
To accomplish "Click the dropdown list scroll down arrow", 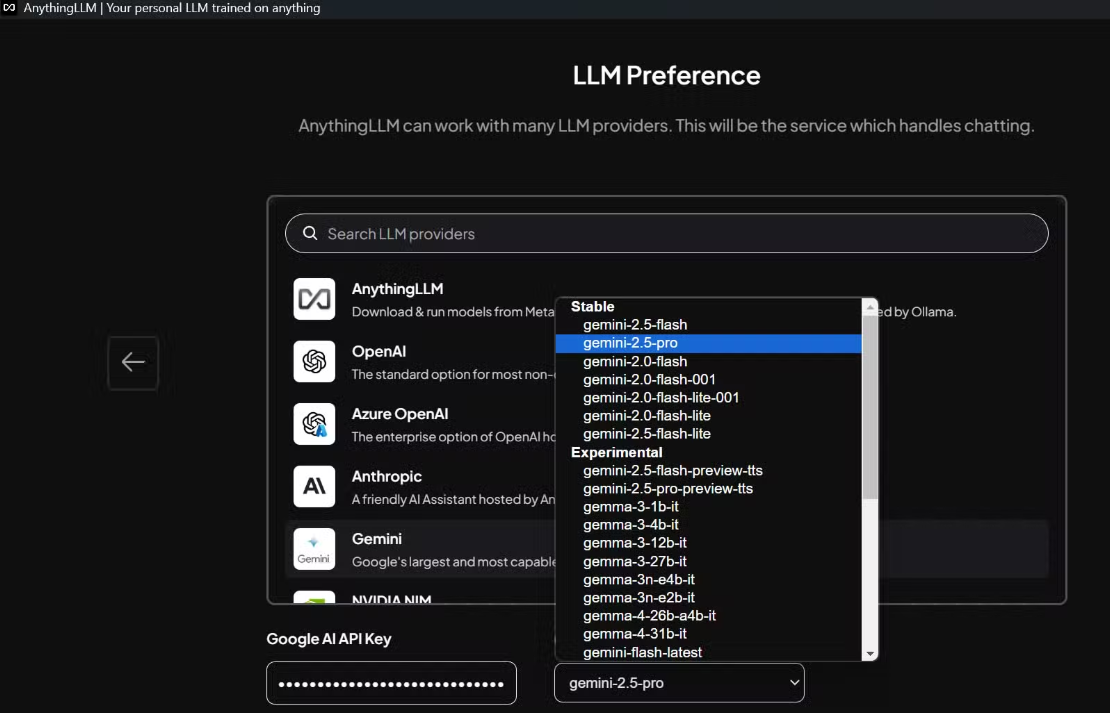I will (x=870, y=654).
